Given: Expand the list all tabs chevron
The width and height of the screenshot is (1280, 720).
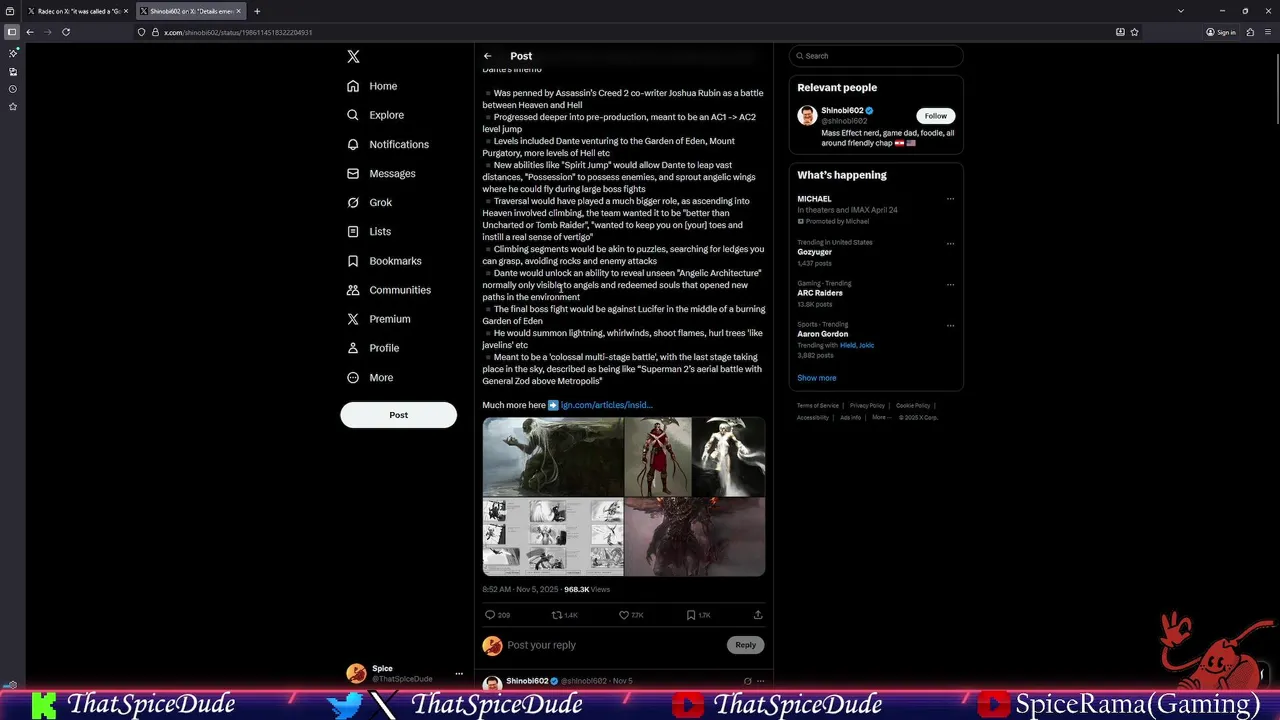Looking at the screenshot, I should [1181, 11].
